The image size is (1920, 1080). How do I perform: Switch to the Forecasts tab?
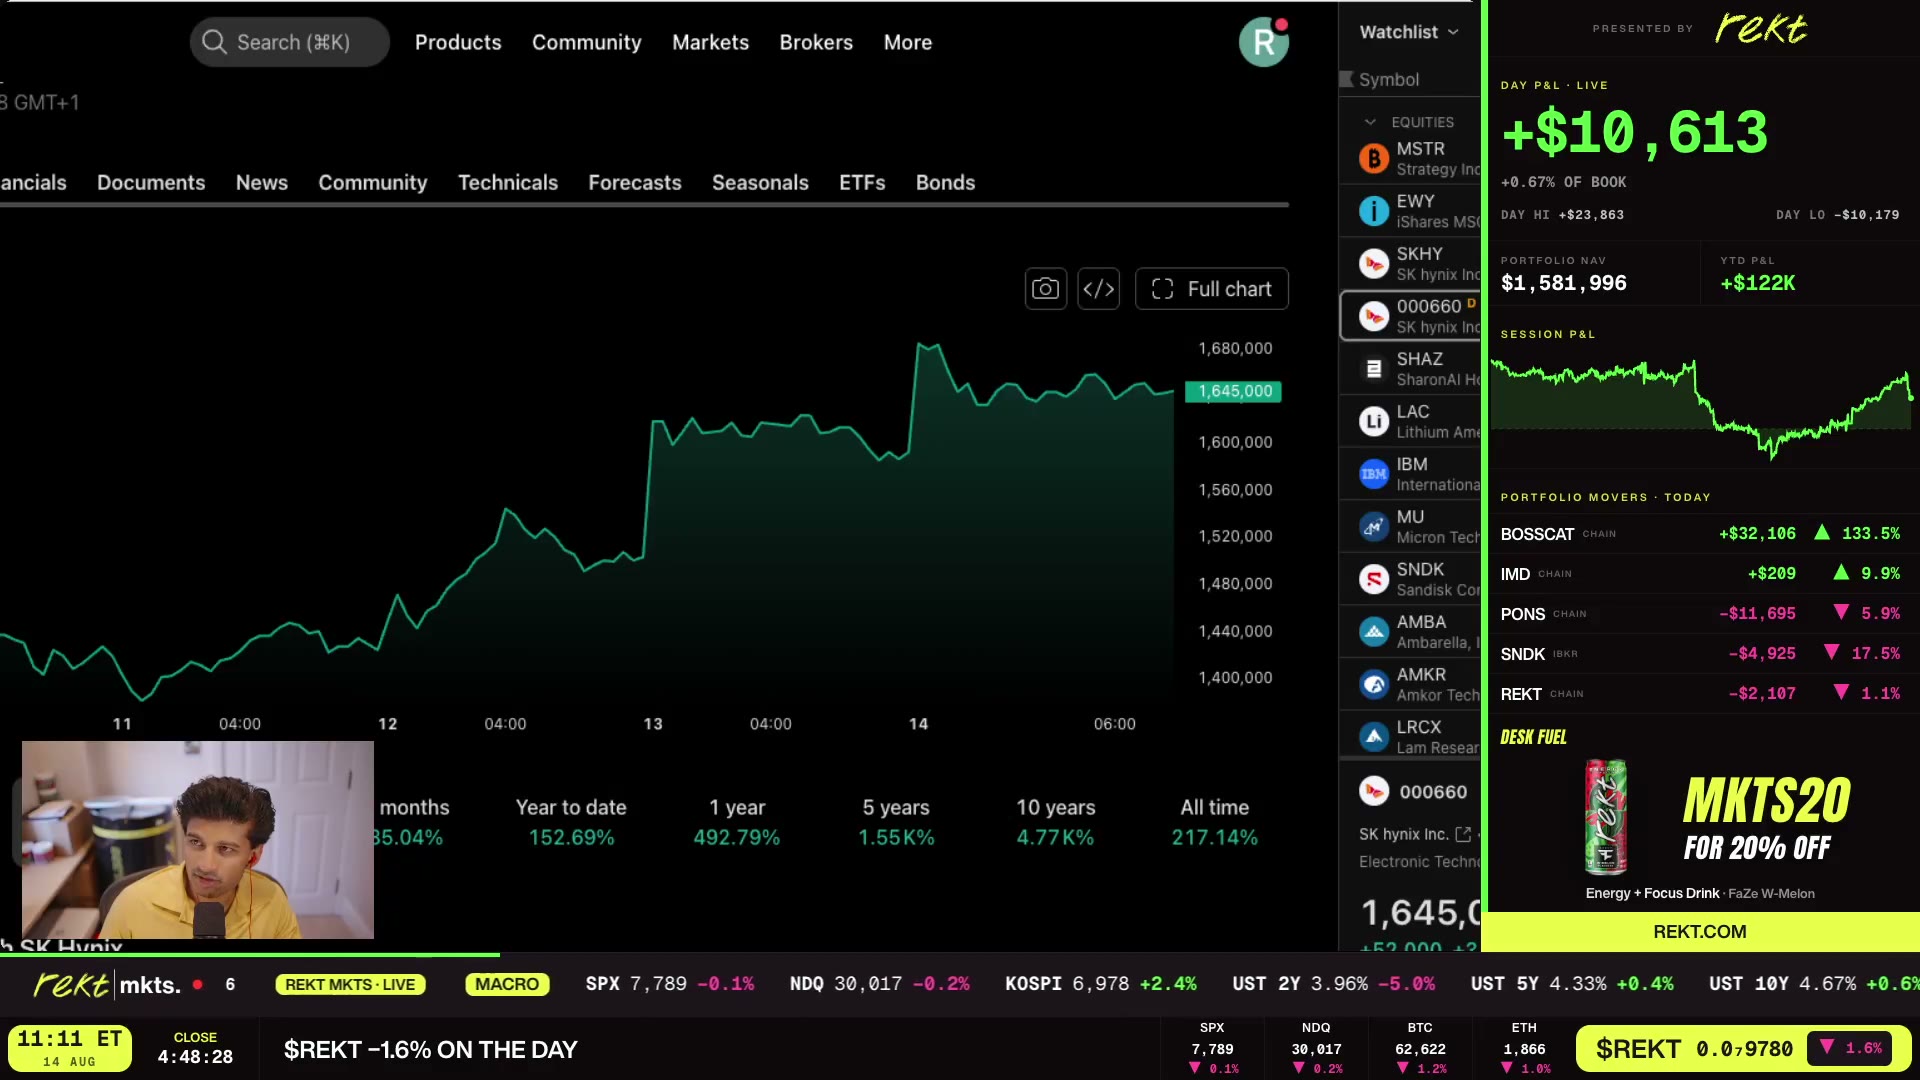pos(635,182)
